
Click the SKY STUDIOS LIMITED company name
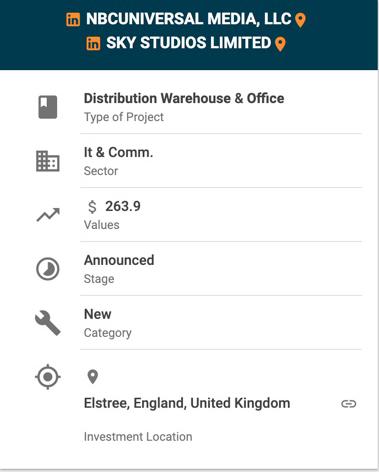point(189,43)
